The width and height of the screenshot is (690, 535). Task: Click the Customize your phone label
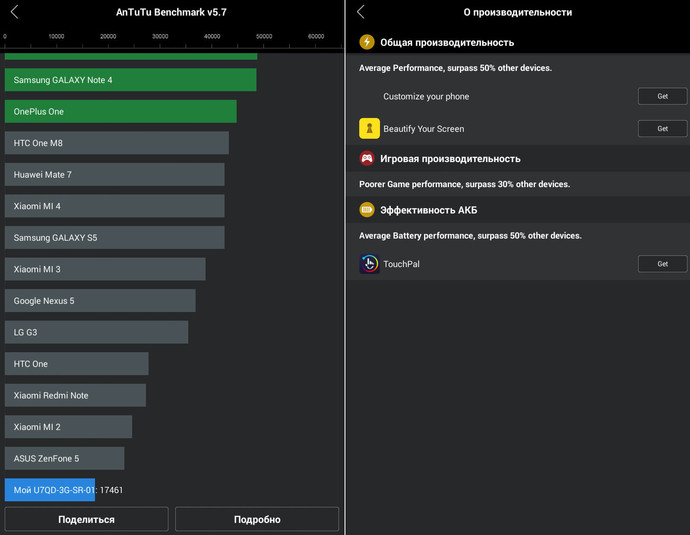coord(426,96)
